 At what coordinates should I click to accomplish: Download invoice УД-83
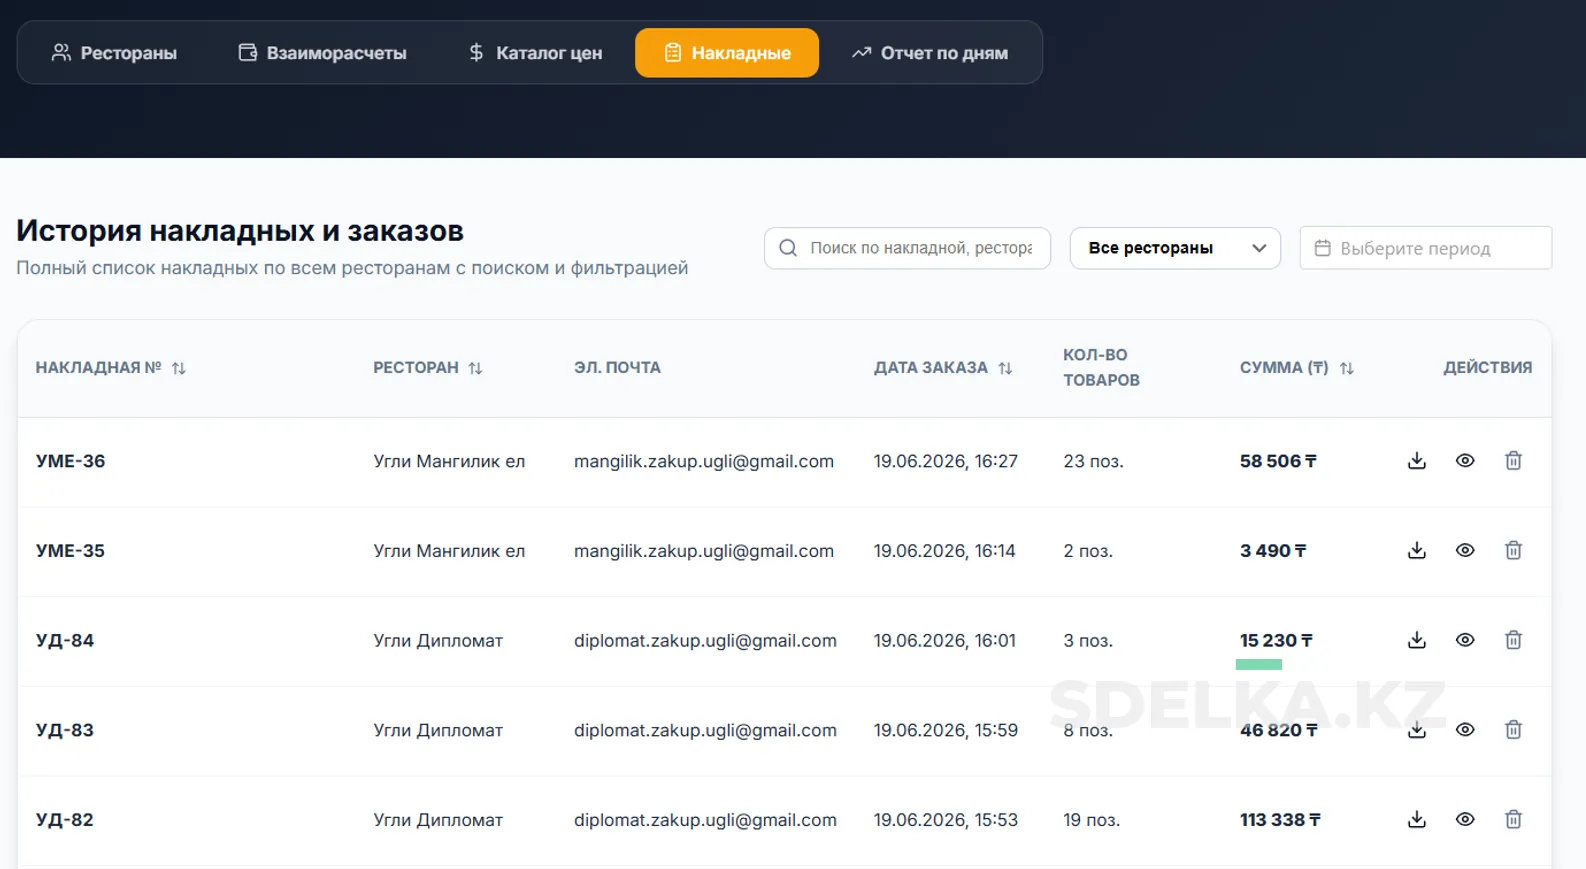point(1417,730)
